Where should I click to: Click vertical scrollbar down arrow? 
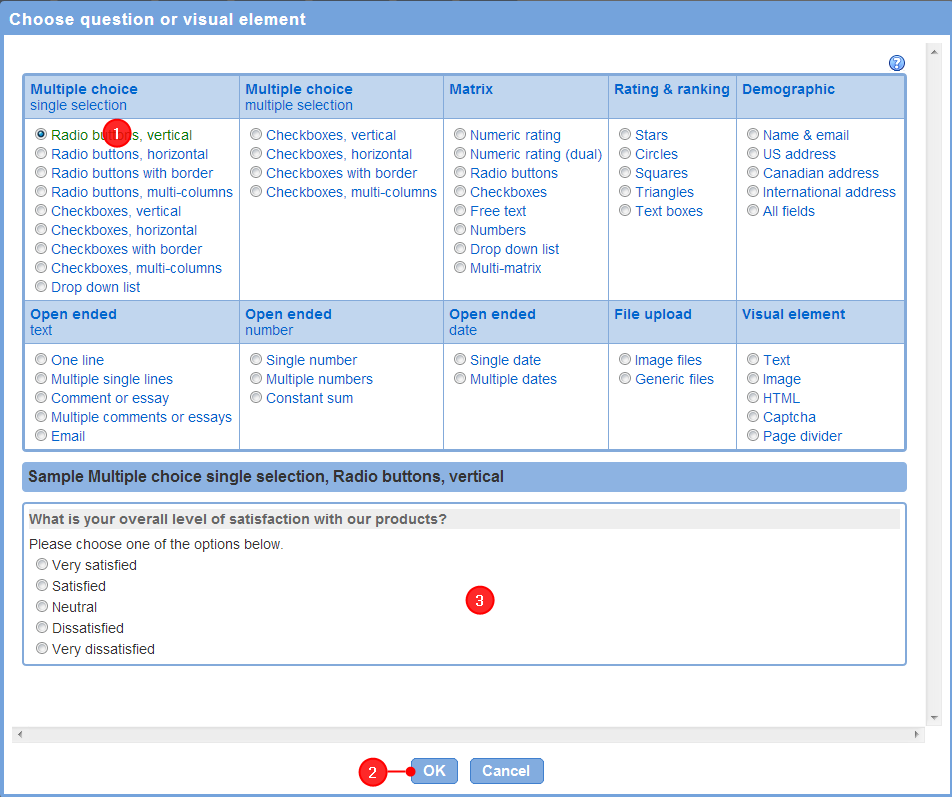(x=934, y=717)
